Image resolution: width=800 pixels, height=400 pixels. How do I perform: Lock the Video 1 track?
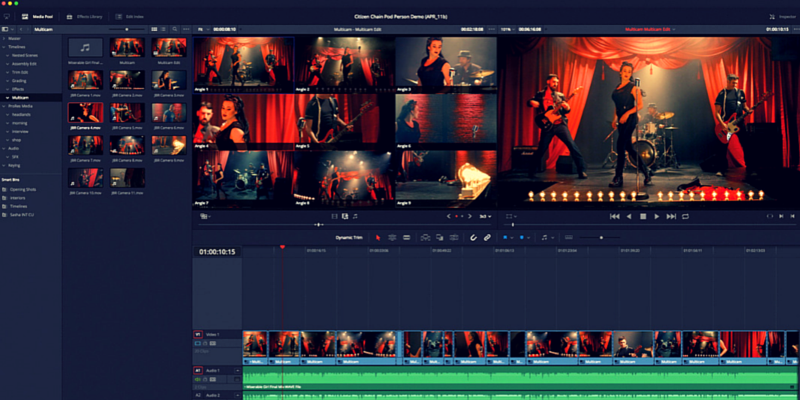tap(205, 343)
